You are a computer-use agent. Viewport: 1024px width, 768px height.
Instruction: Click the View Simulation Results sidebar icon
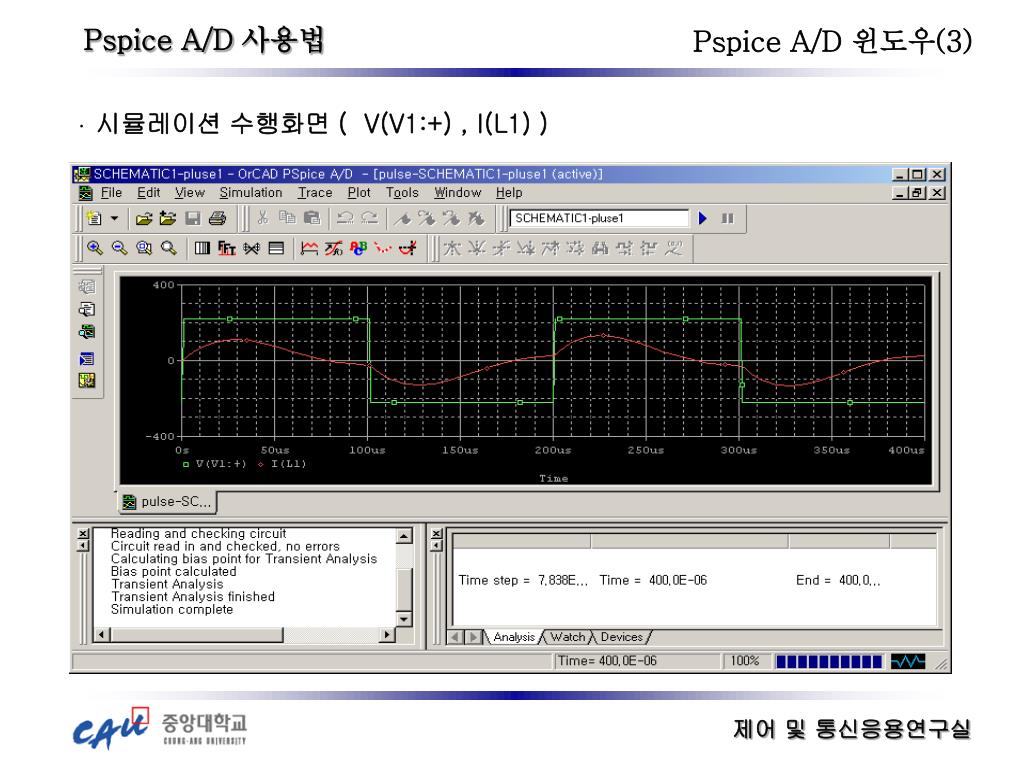pos(87,332)
